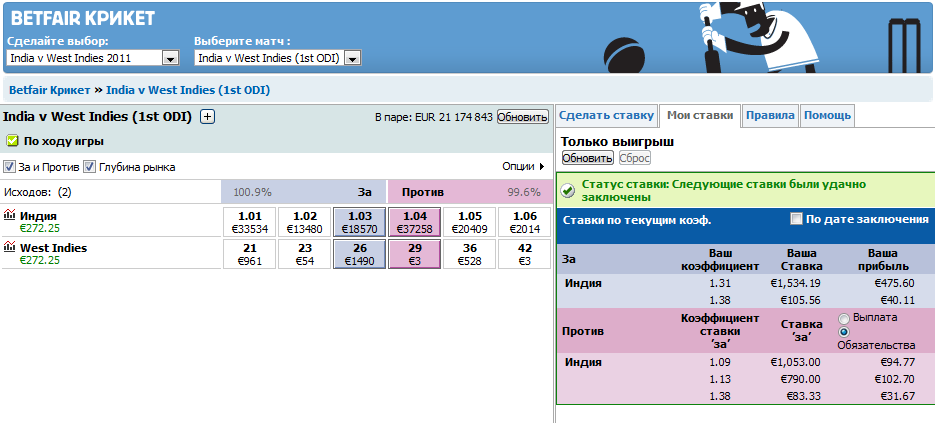Click the €1,534.19 stake value

[795, 283]
